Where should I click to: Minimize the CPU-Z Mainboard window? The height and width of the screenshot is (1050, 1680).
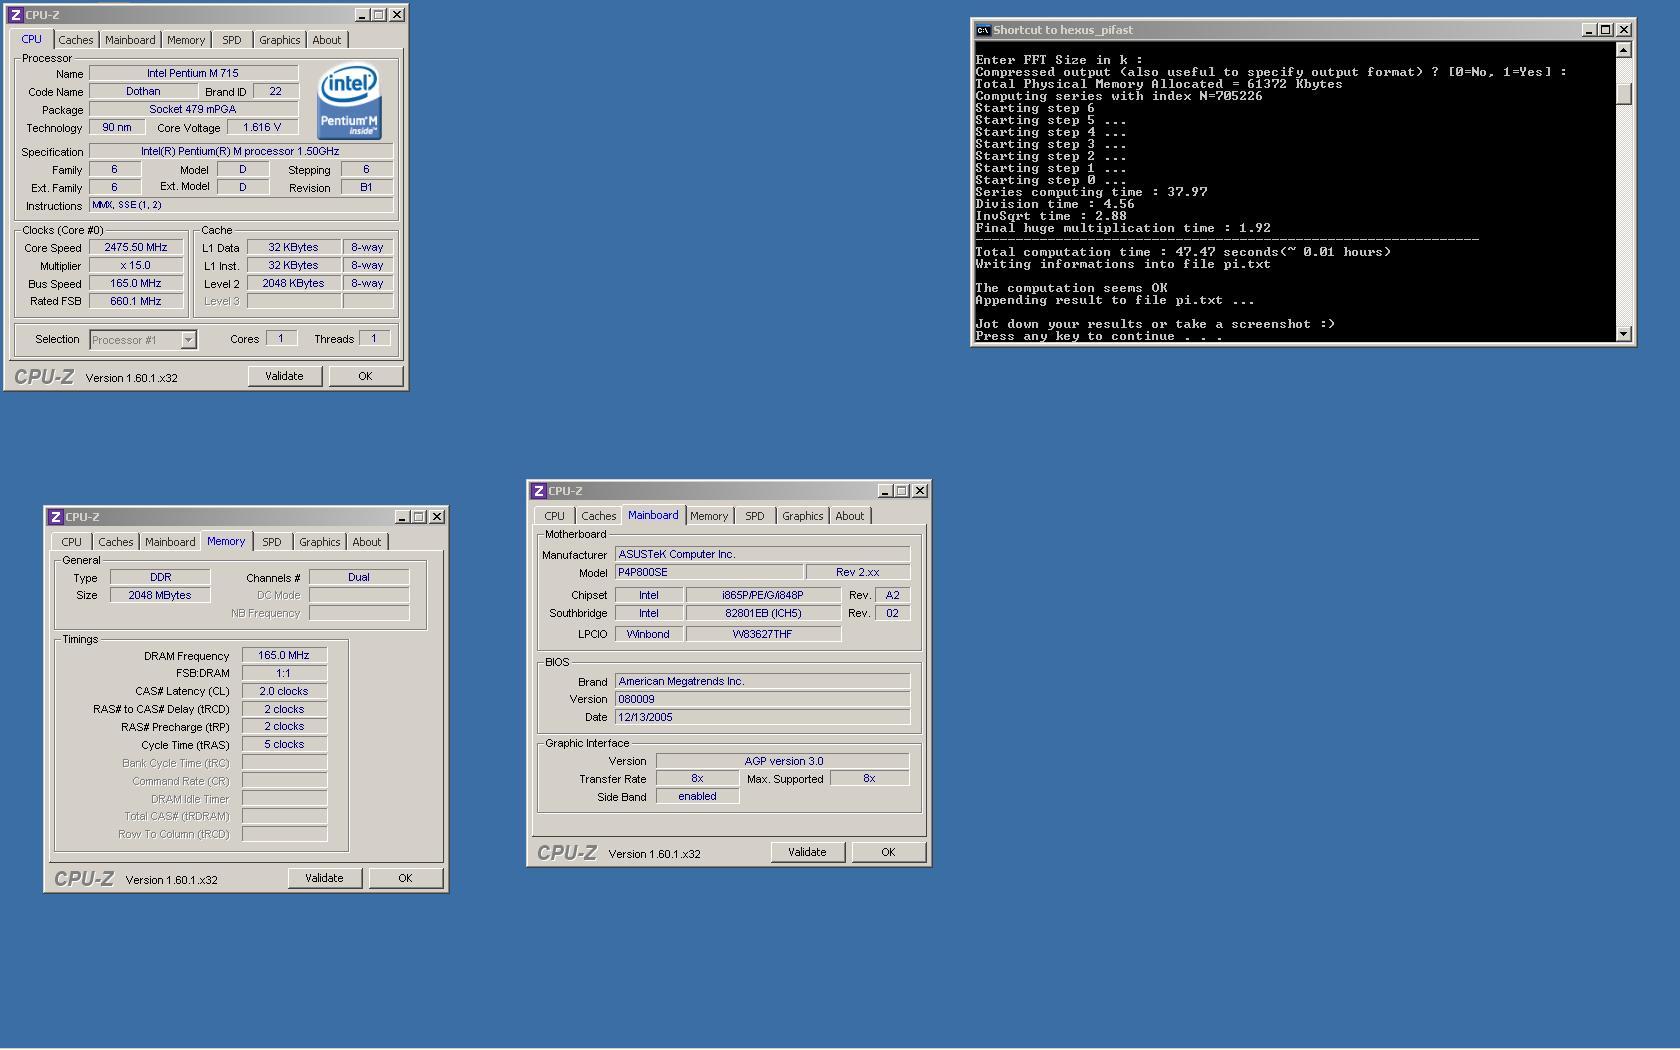(885, 491)
